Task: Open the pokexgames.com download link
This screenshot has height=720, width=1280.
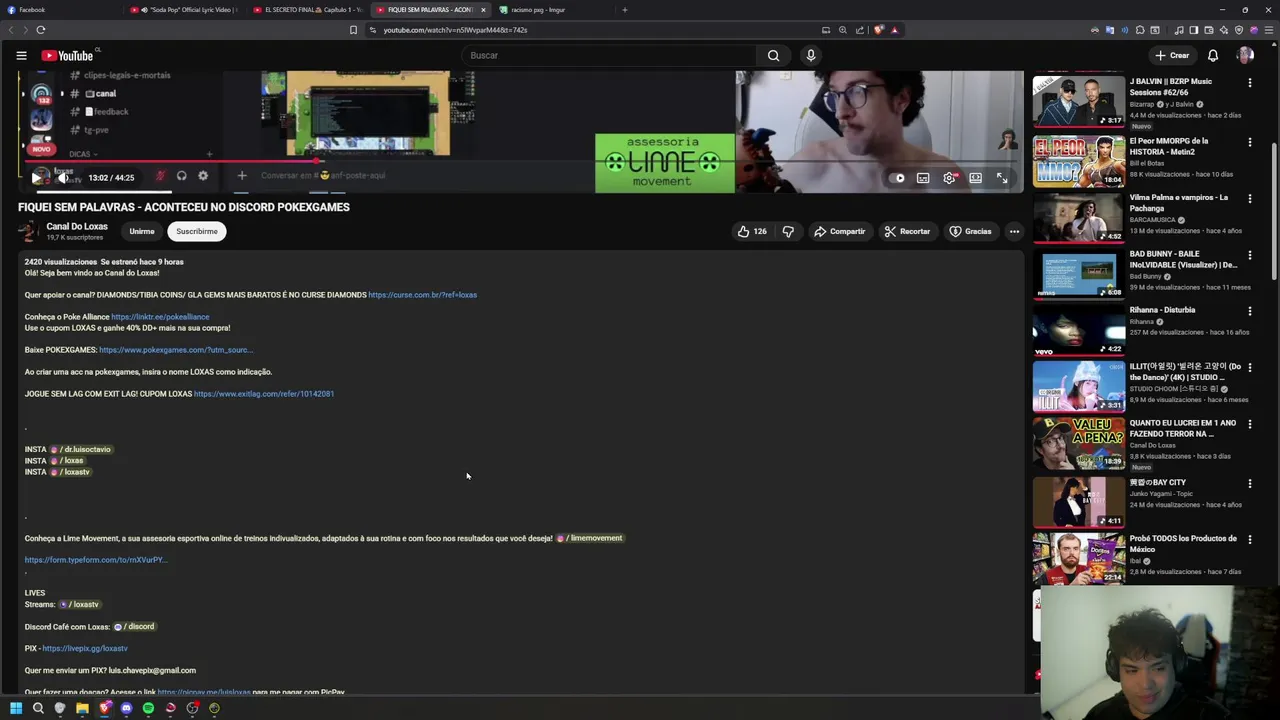Action: coord(176,350)
